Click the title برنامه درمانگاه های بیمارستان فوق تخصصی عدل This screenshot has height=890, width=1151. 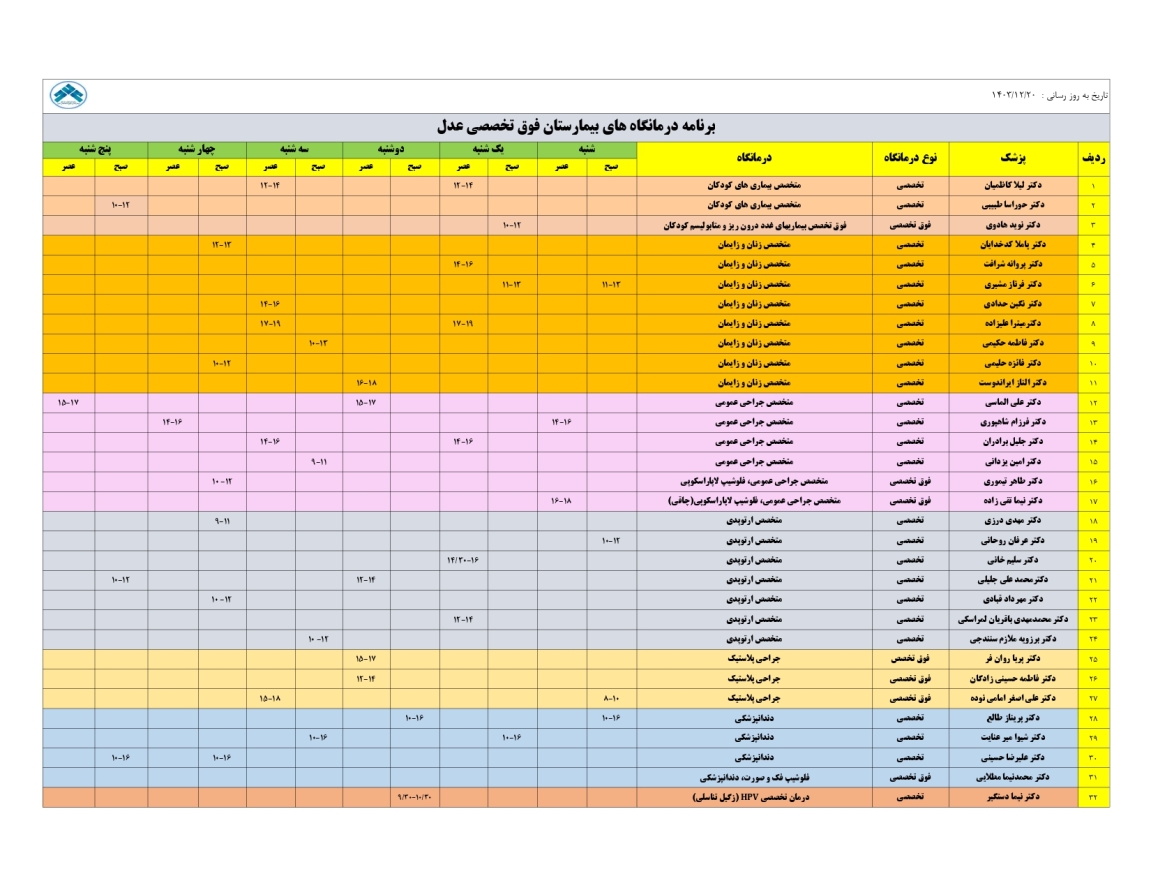pyautogui.click(x=576, y=126)
